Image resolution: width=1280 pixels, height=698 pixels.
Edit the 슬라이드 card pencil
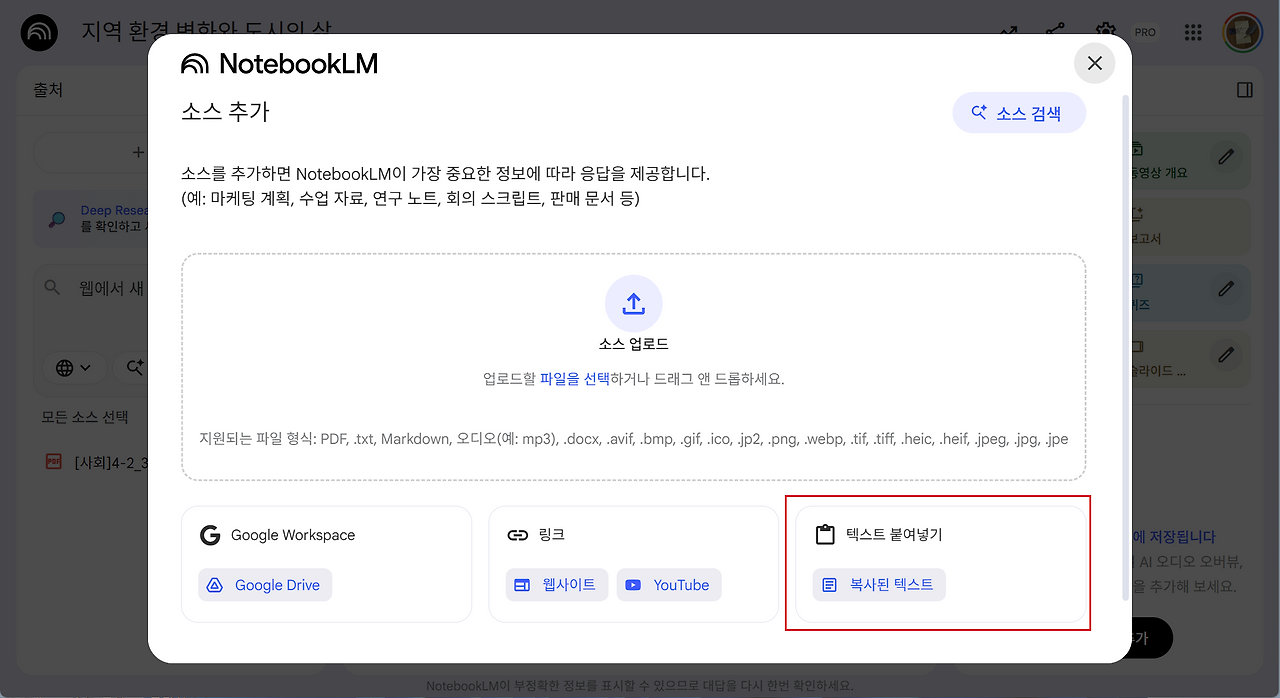tap(1226, 355)
